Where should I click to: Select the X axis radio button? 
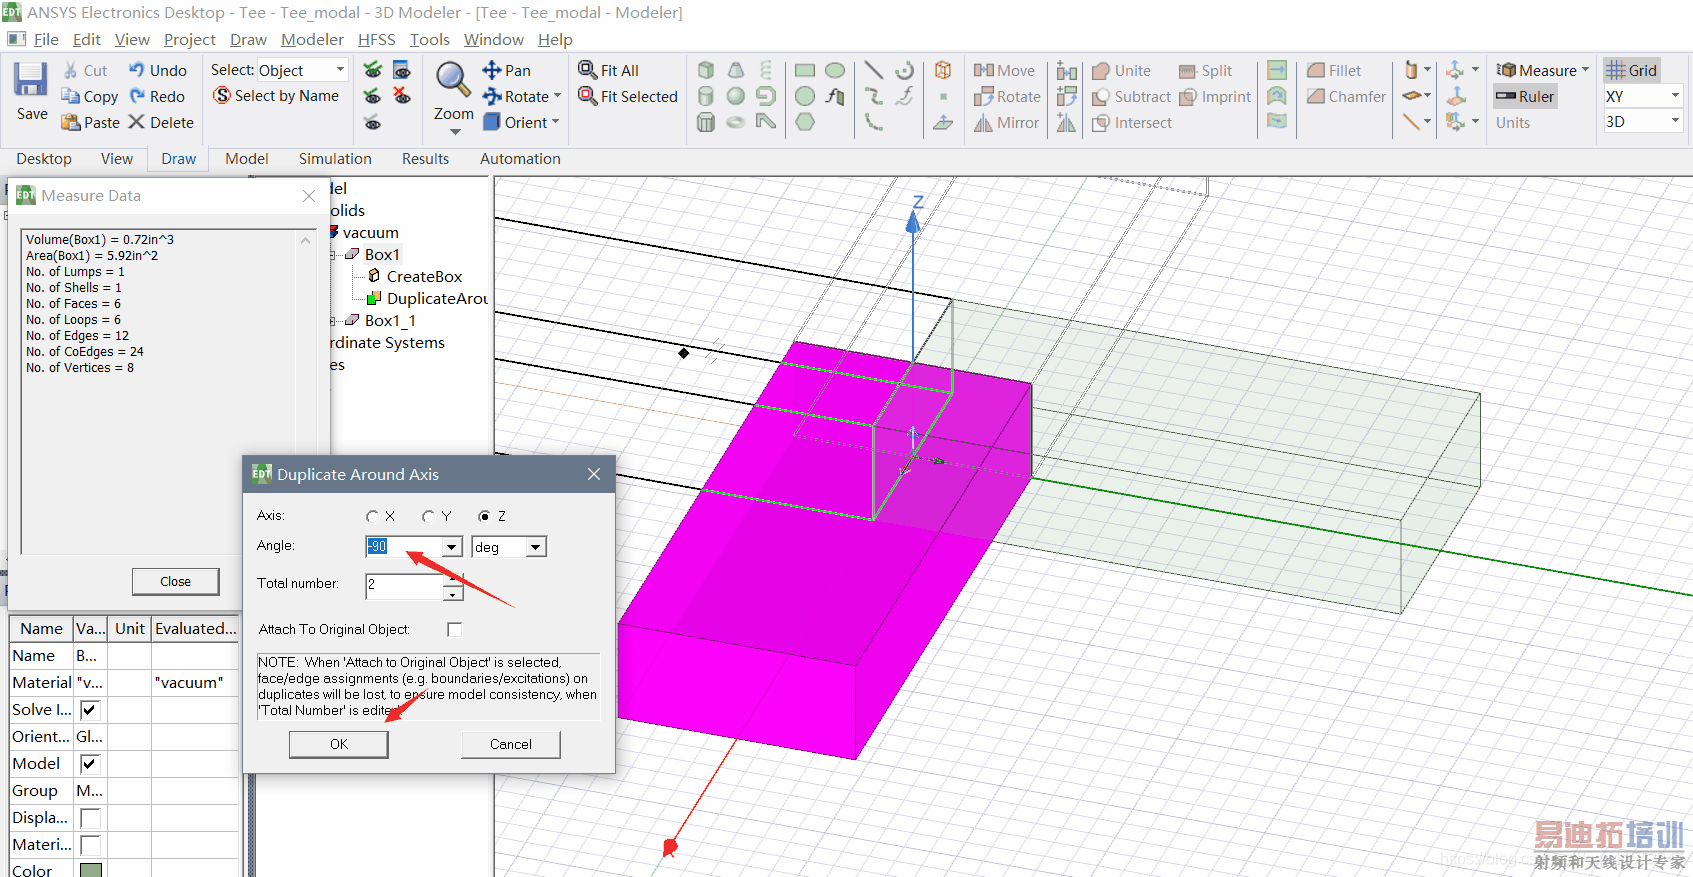pos(373,517)
